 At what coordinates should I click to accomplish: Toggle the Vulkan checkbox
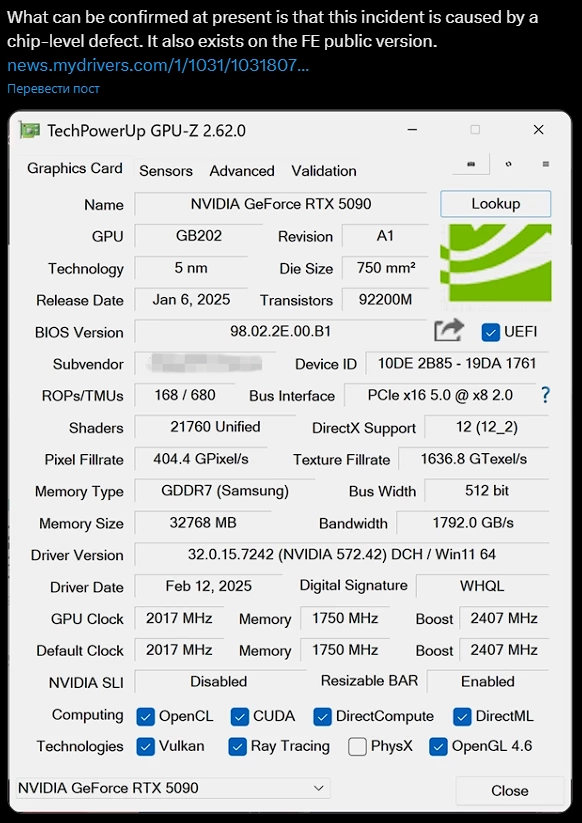pos(145,746)
